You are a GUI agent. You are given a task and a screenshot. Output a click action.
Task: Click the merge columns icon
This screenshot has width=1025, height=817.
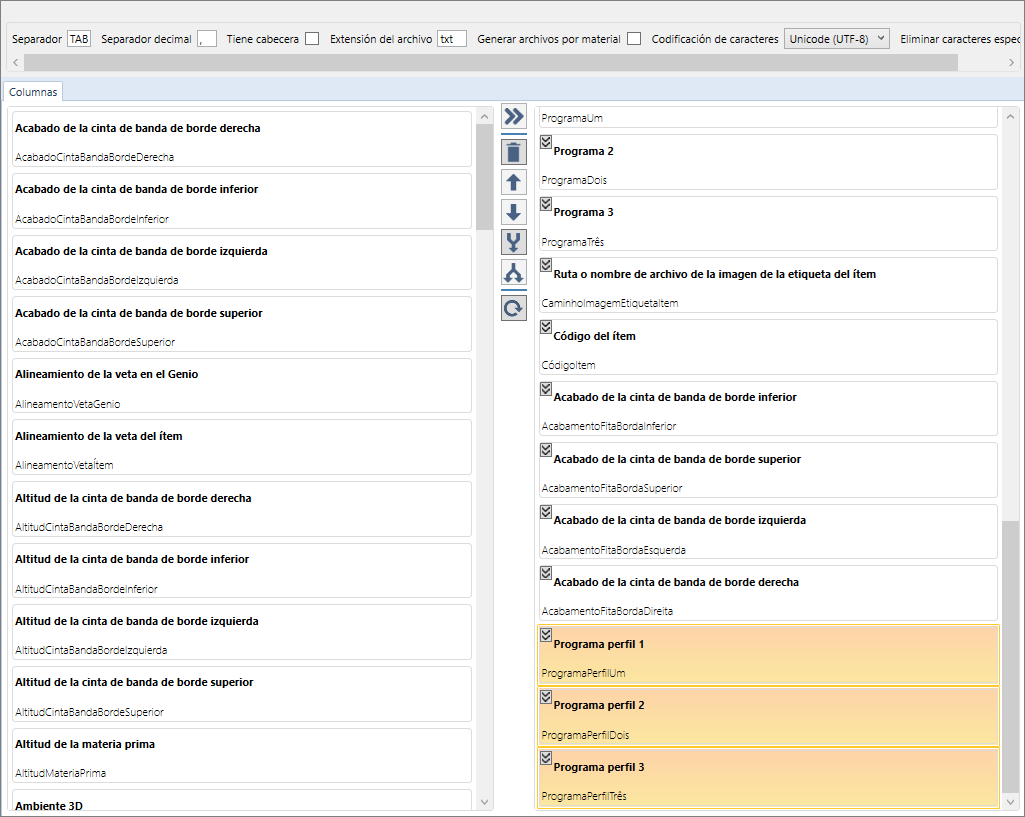tap(514, 242)
